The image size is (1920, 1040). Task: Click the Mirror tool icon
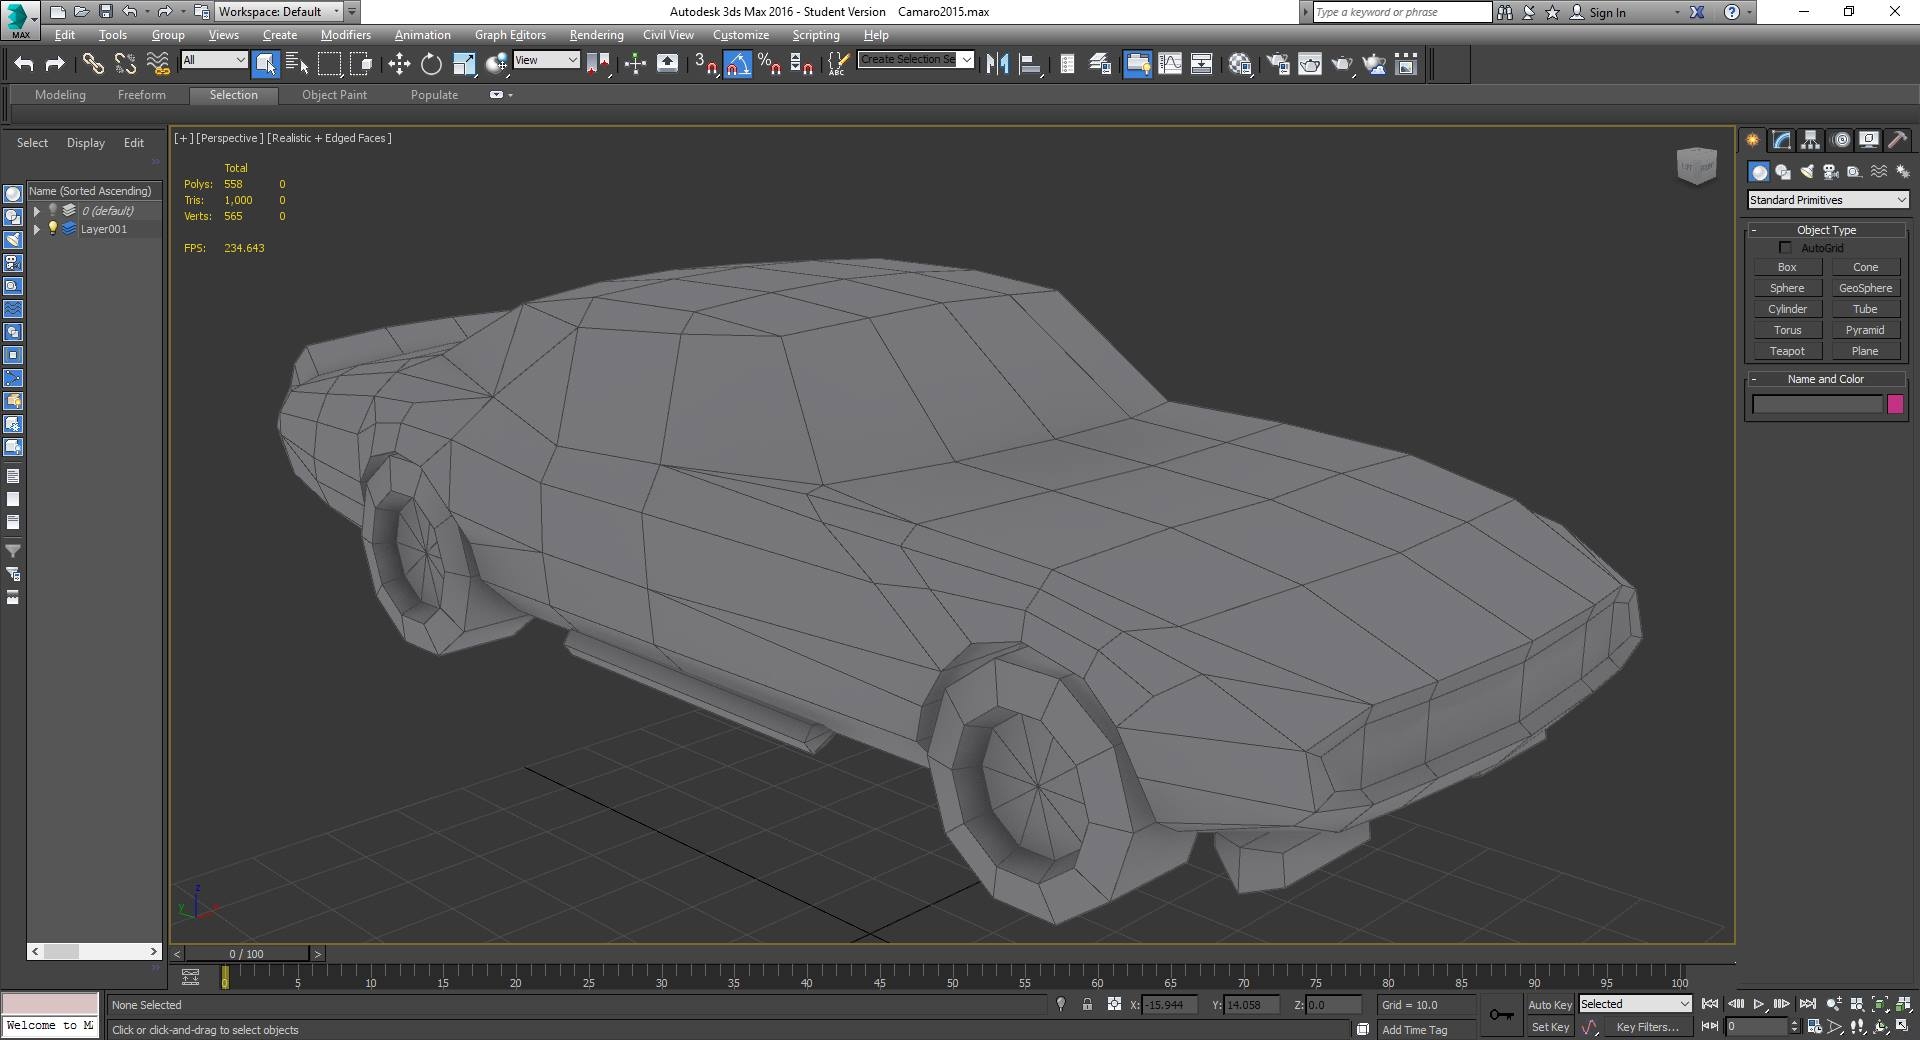(997, 64)
